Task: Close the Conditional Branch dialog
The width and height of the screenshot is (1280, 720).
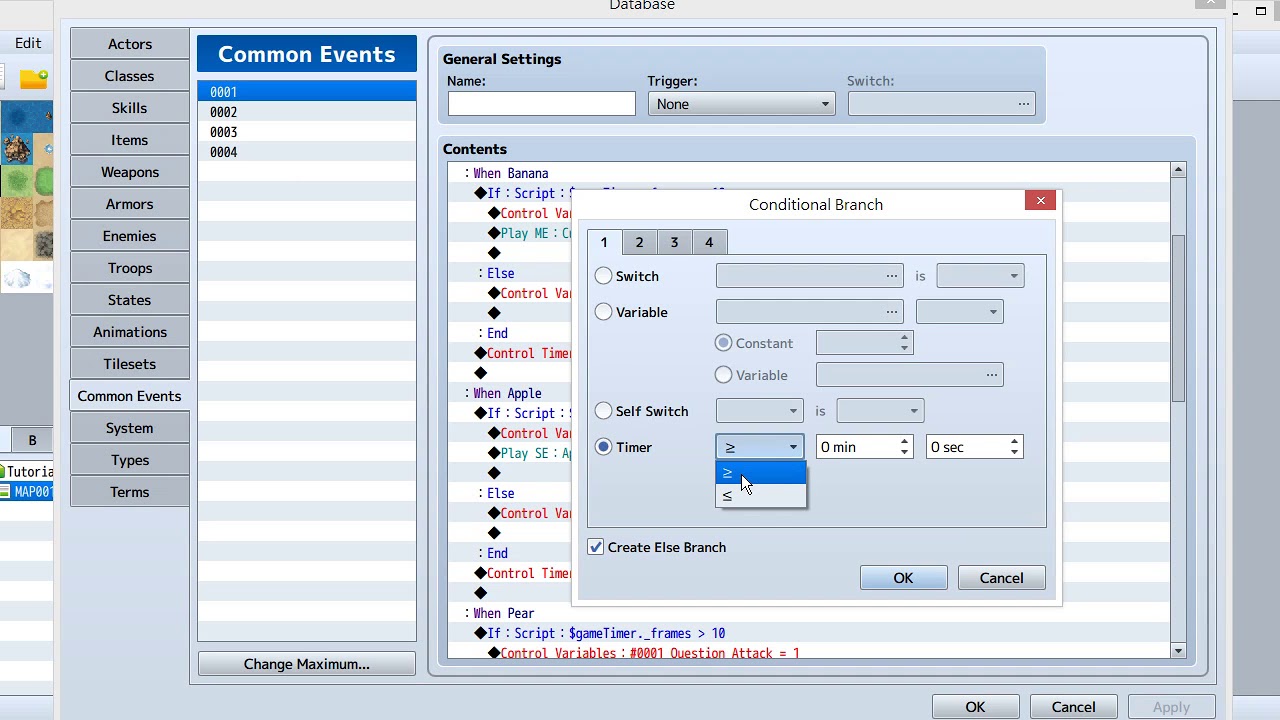Action: coord(1040,201)
